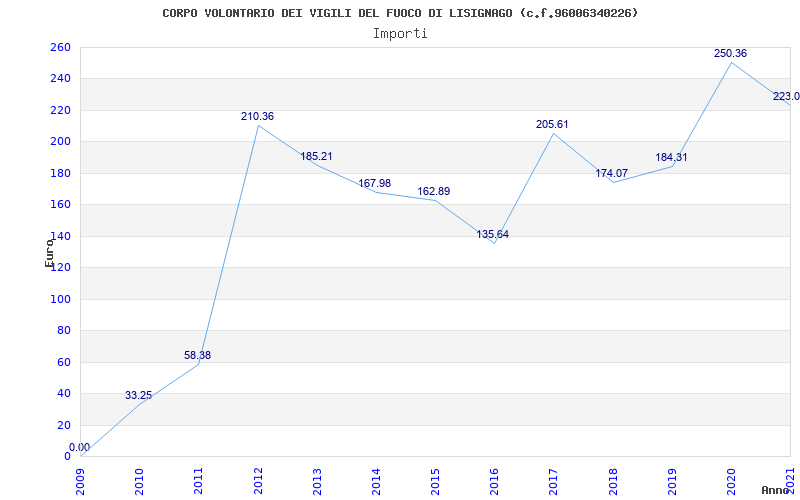Select data label 185.21
Viewport: 800px width, 500px height.
coord(316,156)
